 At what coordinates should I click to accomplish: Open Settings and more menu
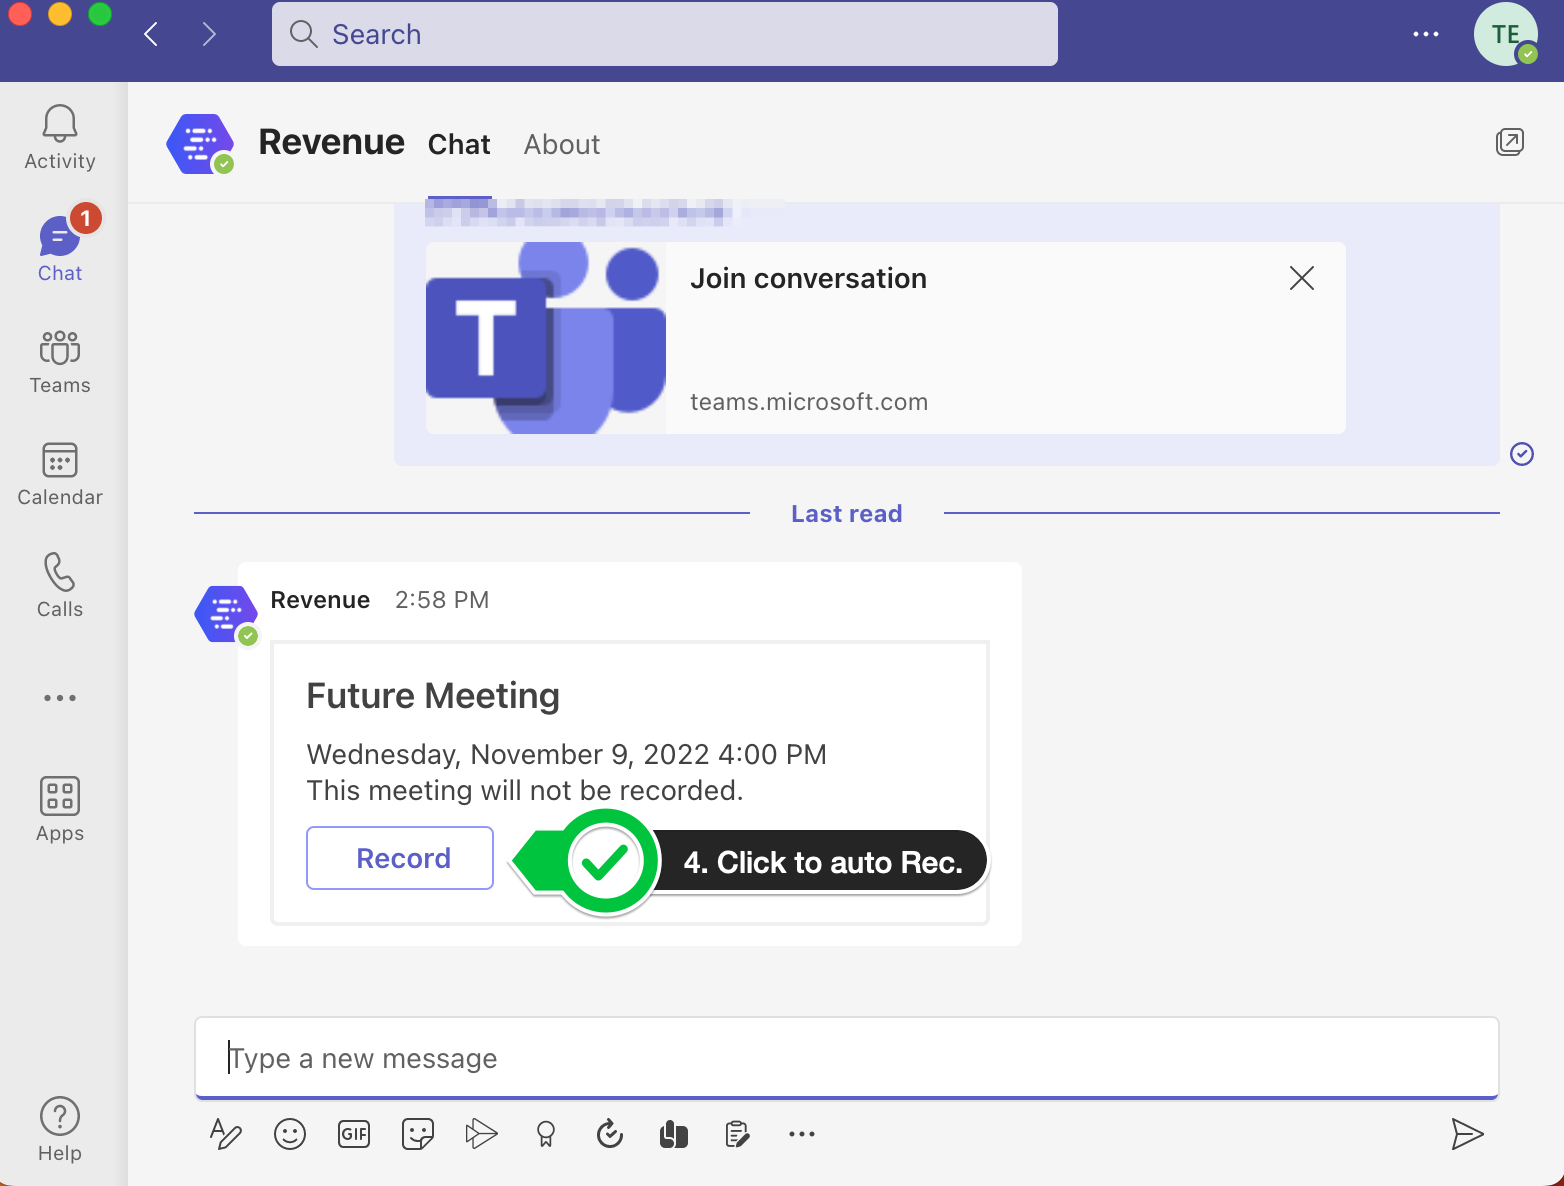pyautogui.click(x=1425, y=34)
